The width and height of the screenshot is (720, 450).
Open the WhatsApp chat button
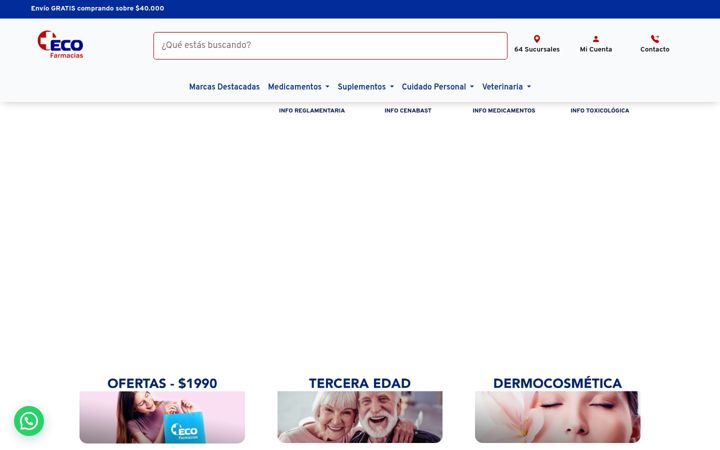29,421
